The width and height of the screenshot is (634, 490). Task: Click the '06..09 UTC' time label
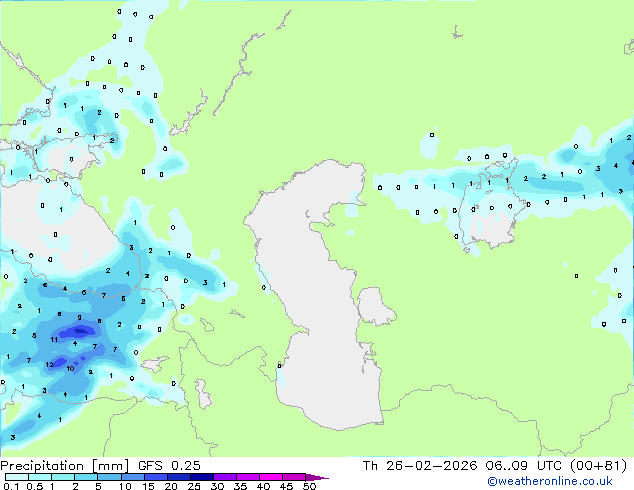(x=523, y=466)
